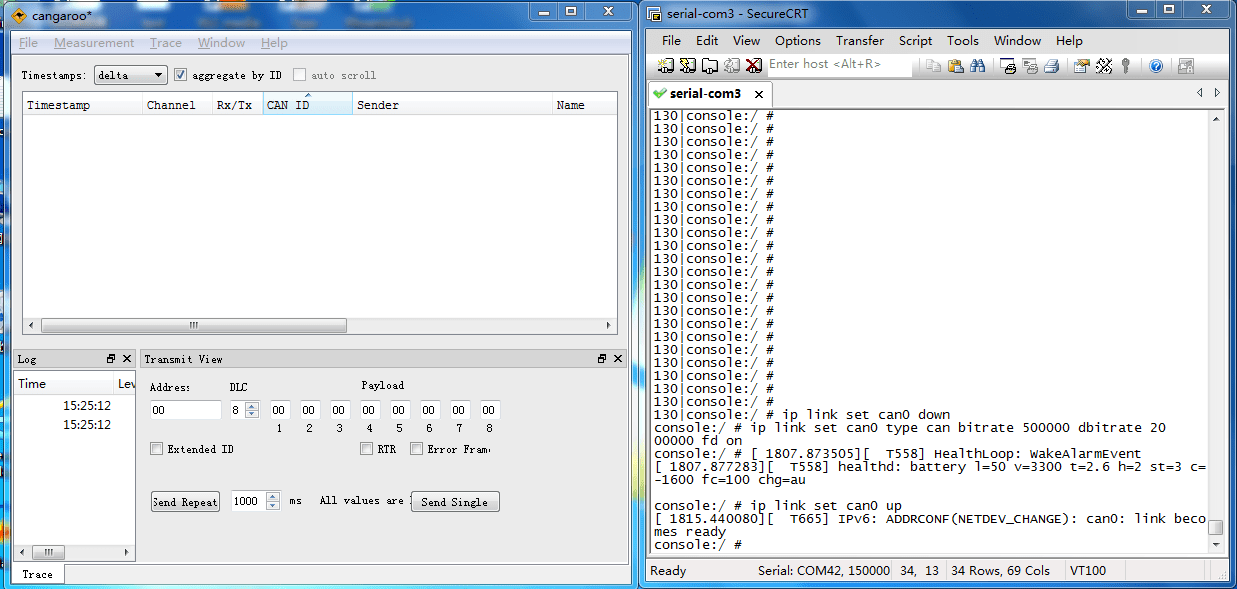This screenshot has height=589, width=1237.
Task: Increase the DLC value with up arrow
Action: 252,405
